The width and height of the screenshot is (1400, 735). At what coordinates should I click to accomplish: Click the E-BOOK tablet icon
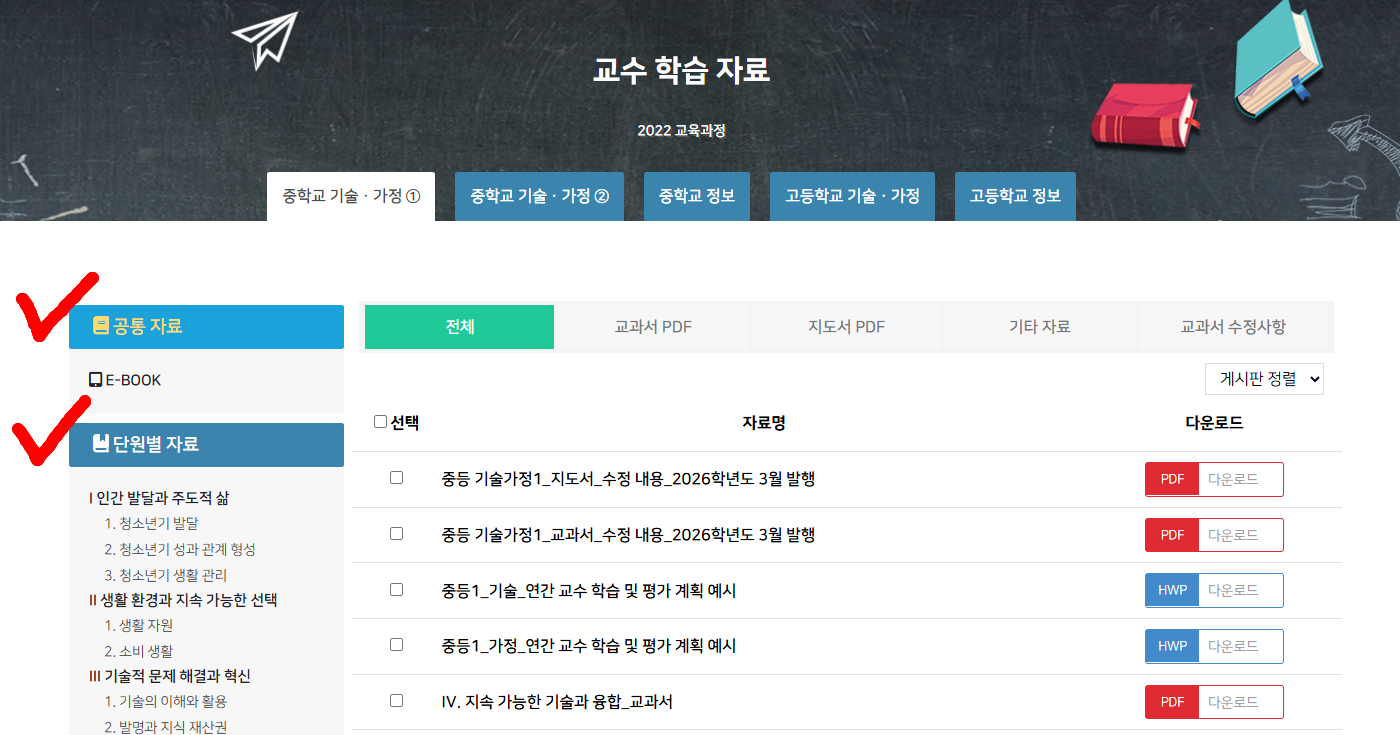coord(95,380)
